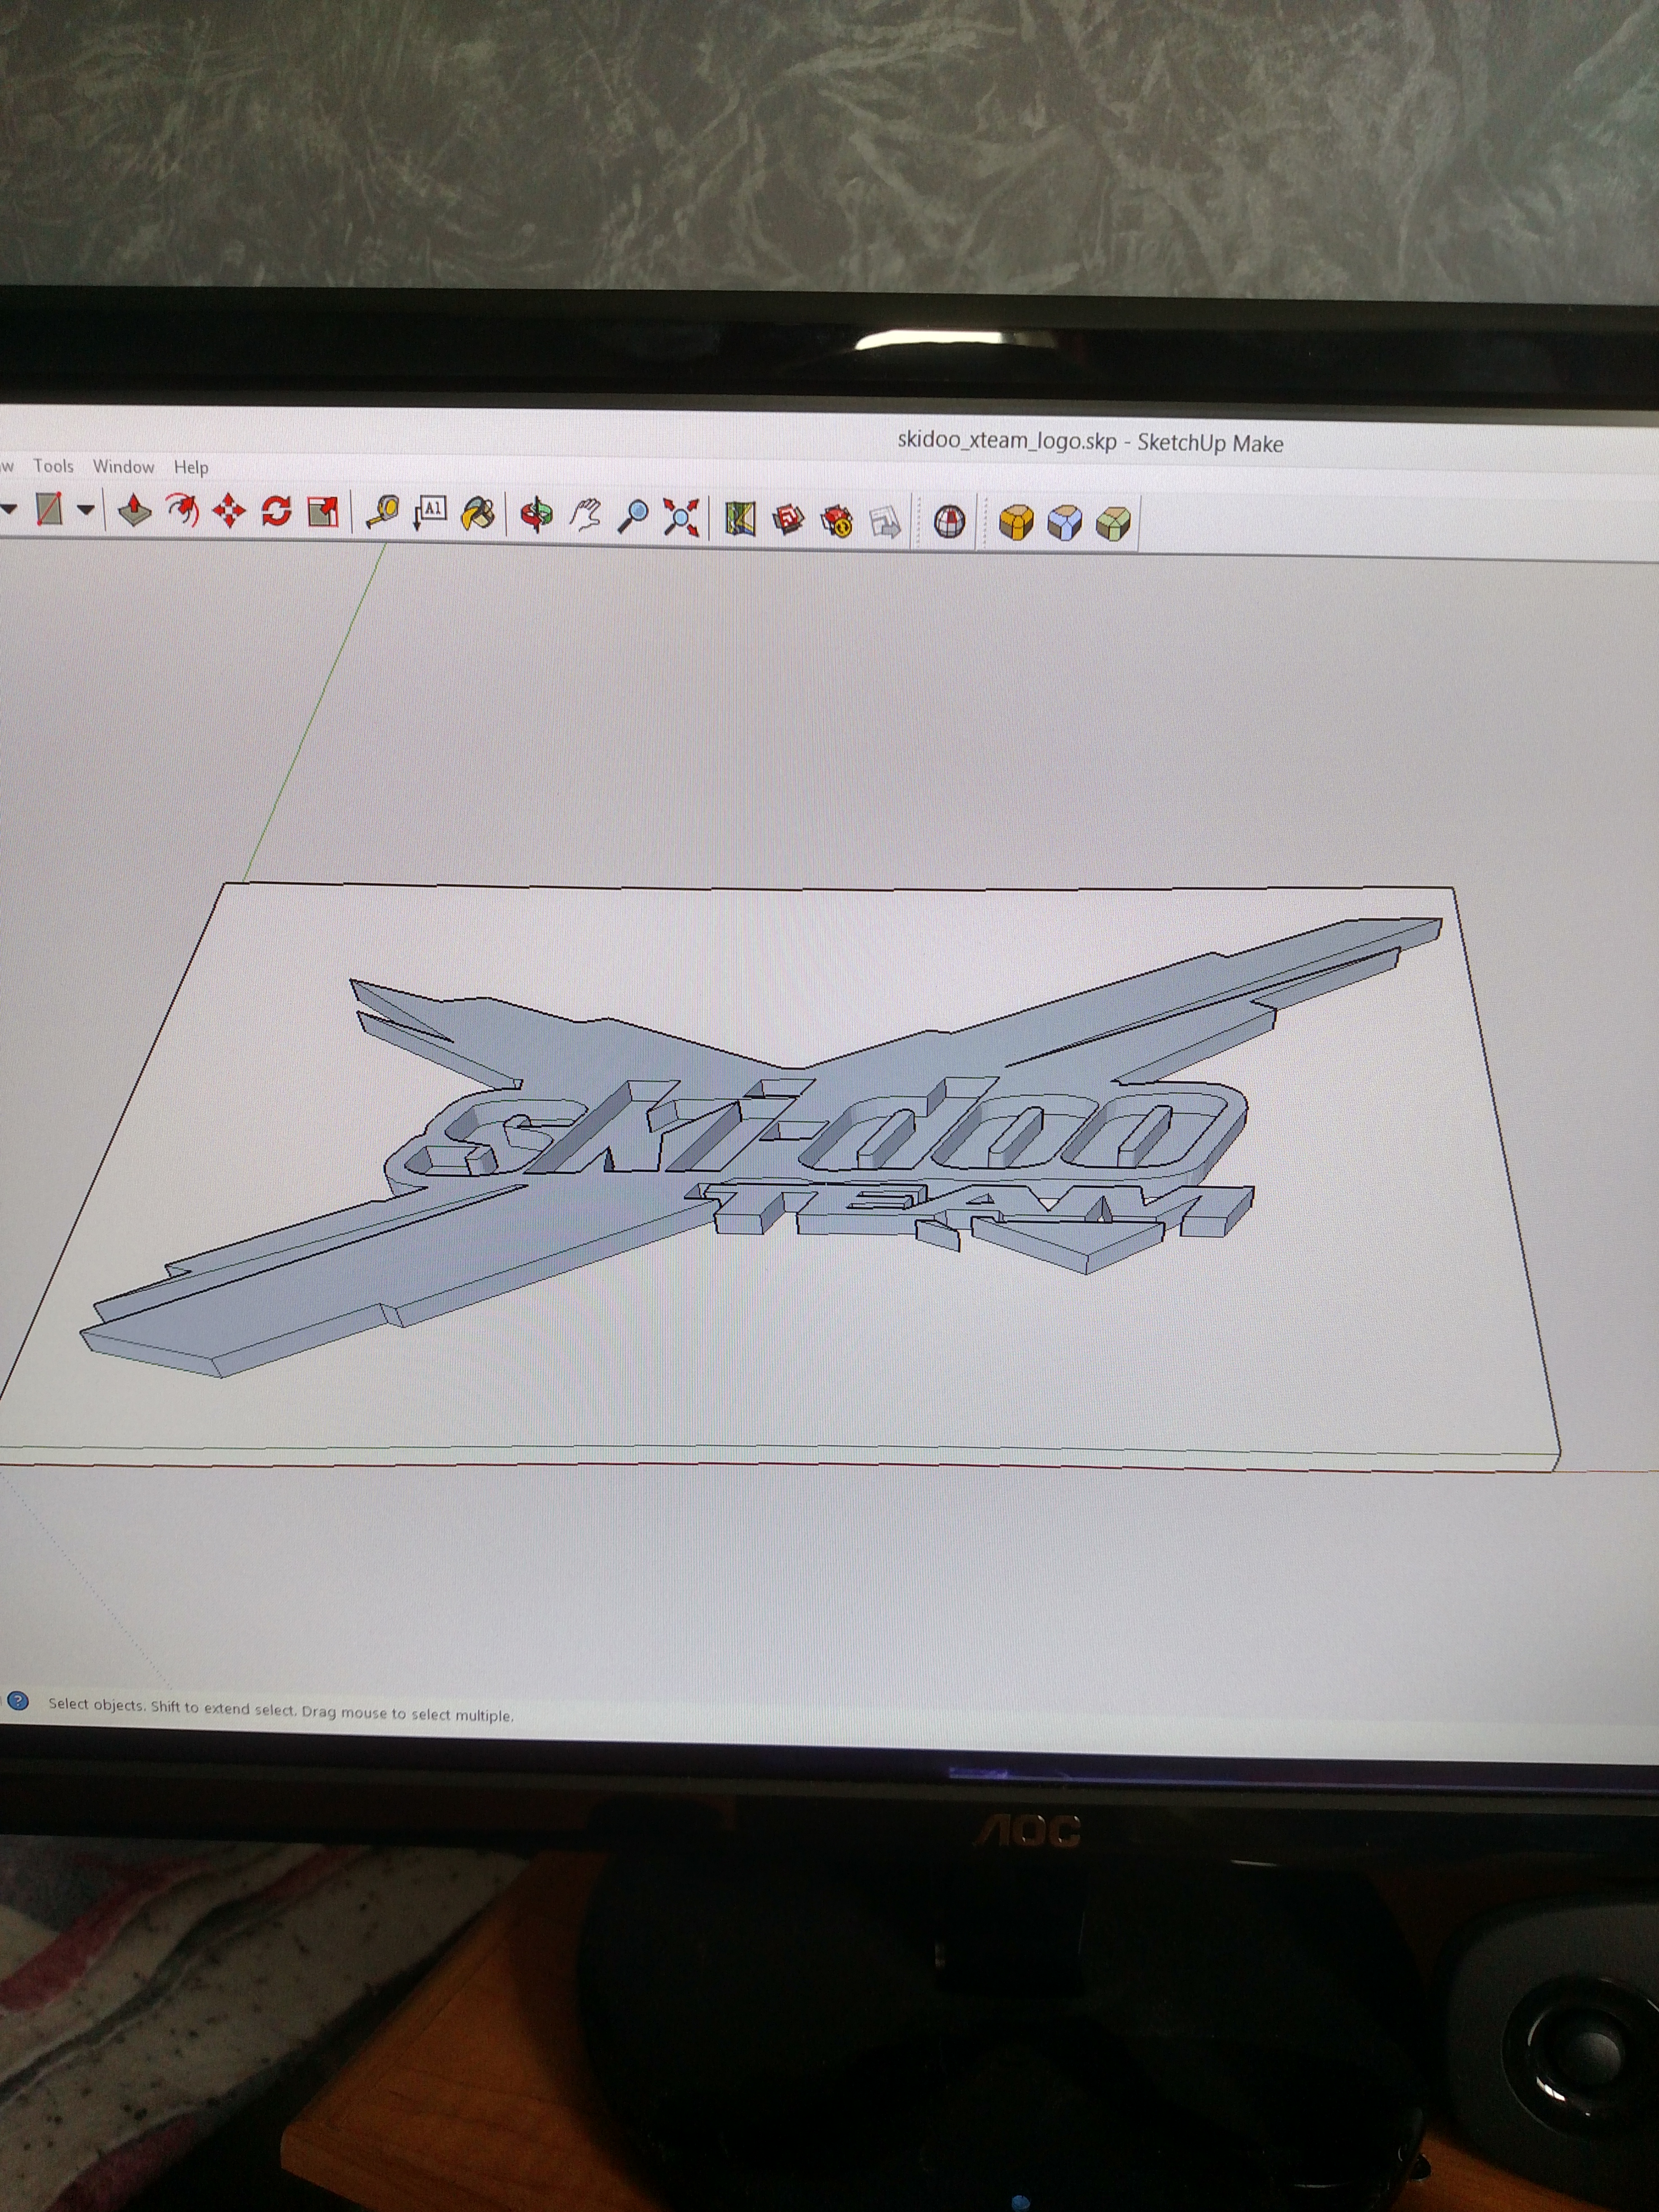Expand the shape tool dropdown arrow
This screenshot has width=1659, height=2212.
[x=86, y=510]
